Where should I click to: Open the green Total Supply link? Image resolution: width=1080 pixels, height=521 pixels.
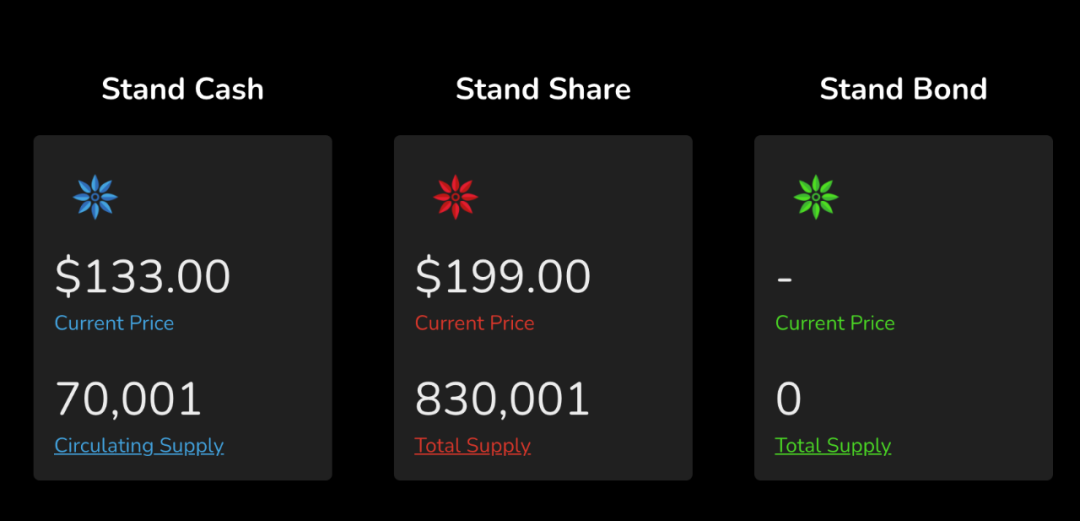(833, 446)
